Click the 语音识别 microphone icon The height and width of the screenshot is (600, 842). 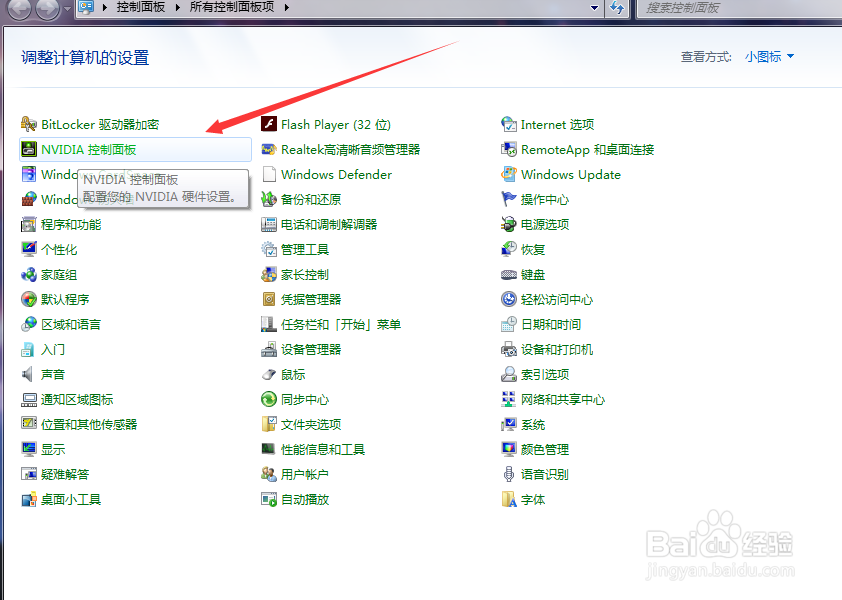pos(509,474)
